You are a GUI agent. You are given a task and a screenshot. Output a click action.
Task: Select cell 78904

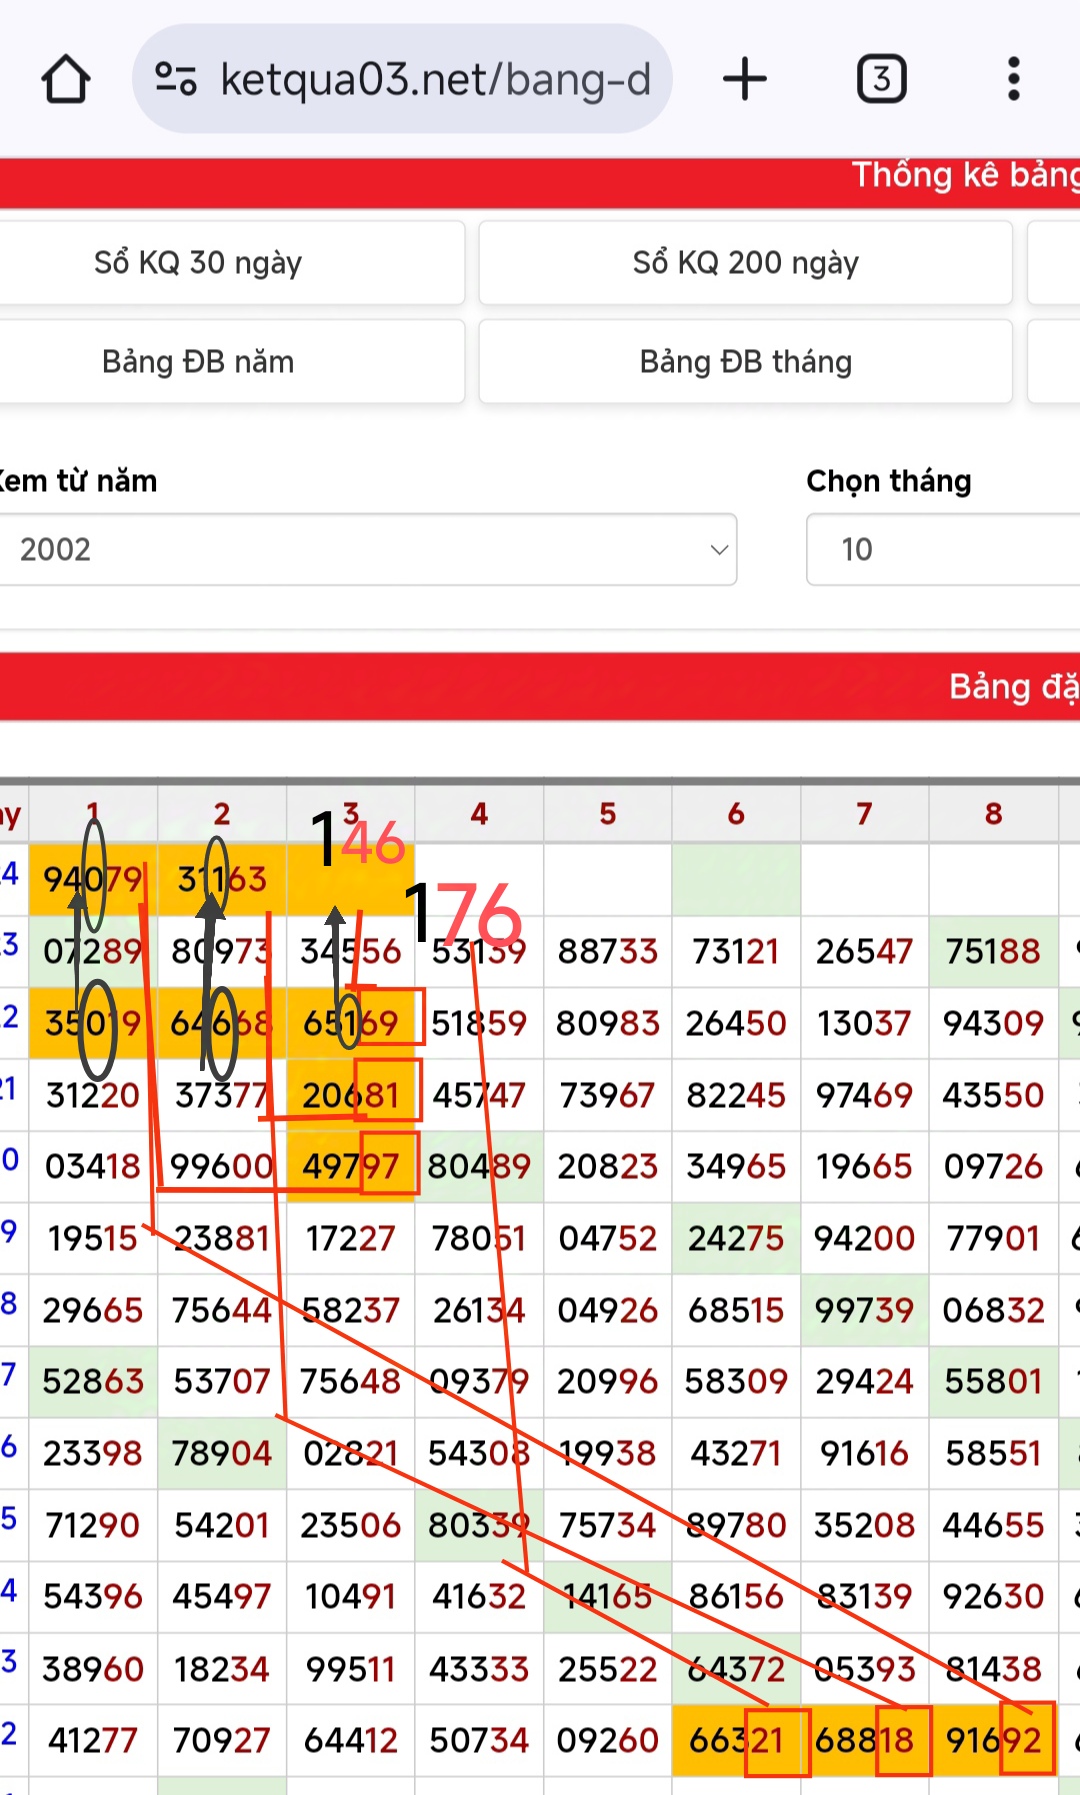[x=222, y=1453]
